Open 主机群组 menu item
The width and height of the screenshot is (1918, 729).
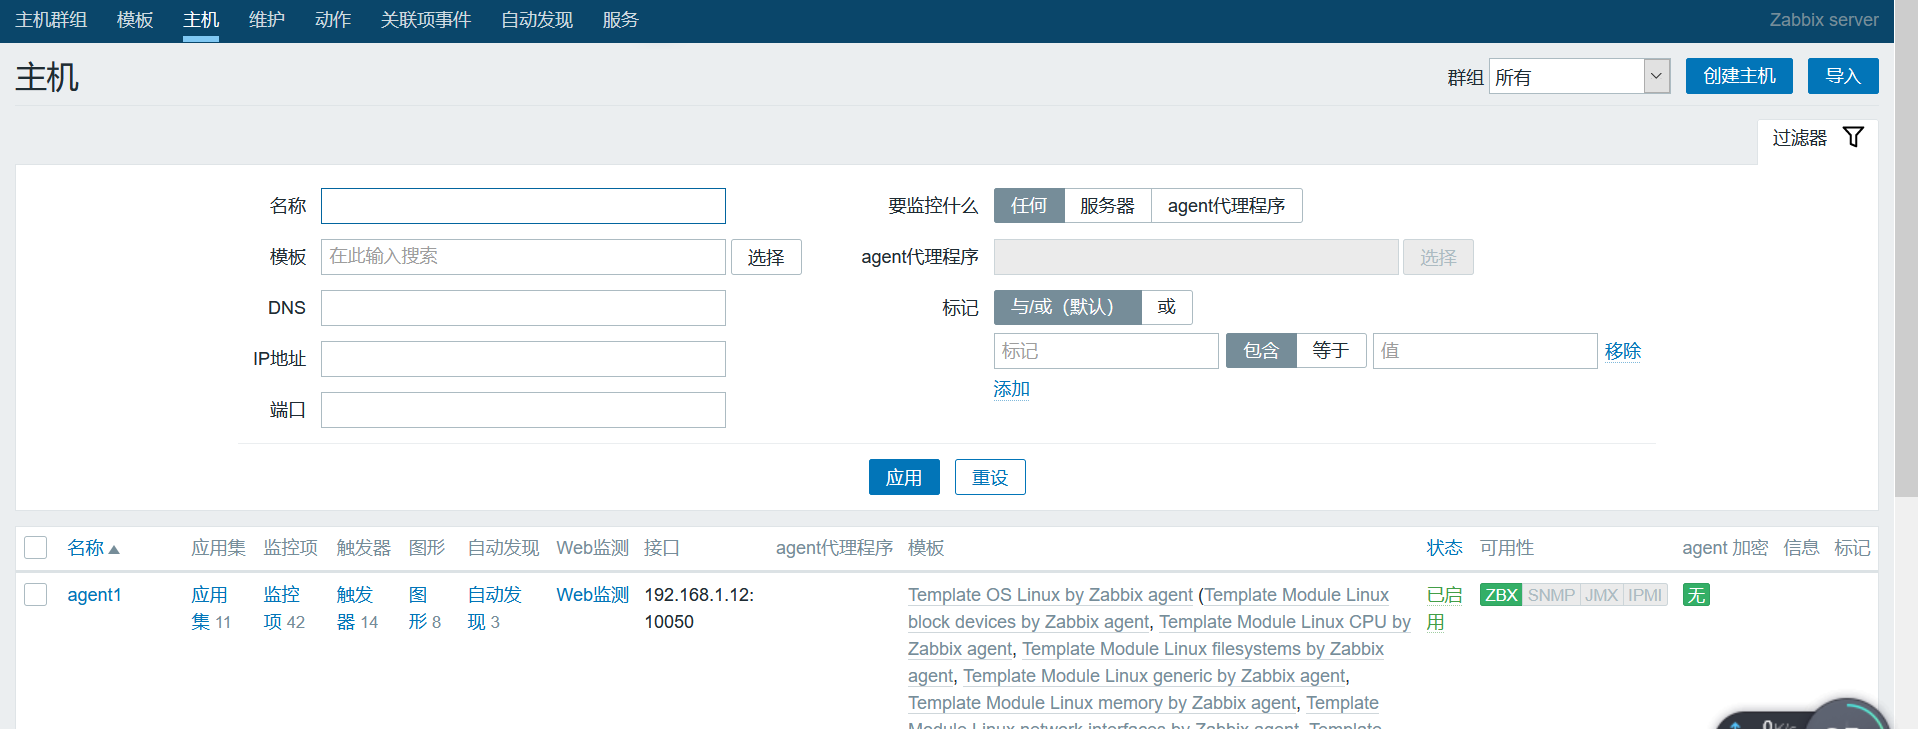coord(51,20)
